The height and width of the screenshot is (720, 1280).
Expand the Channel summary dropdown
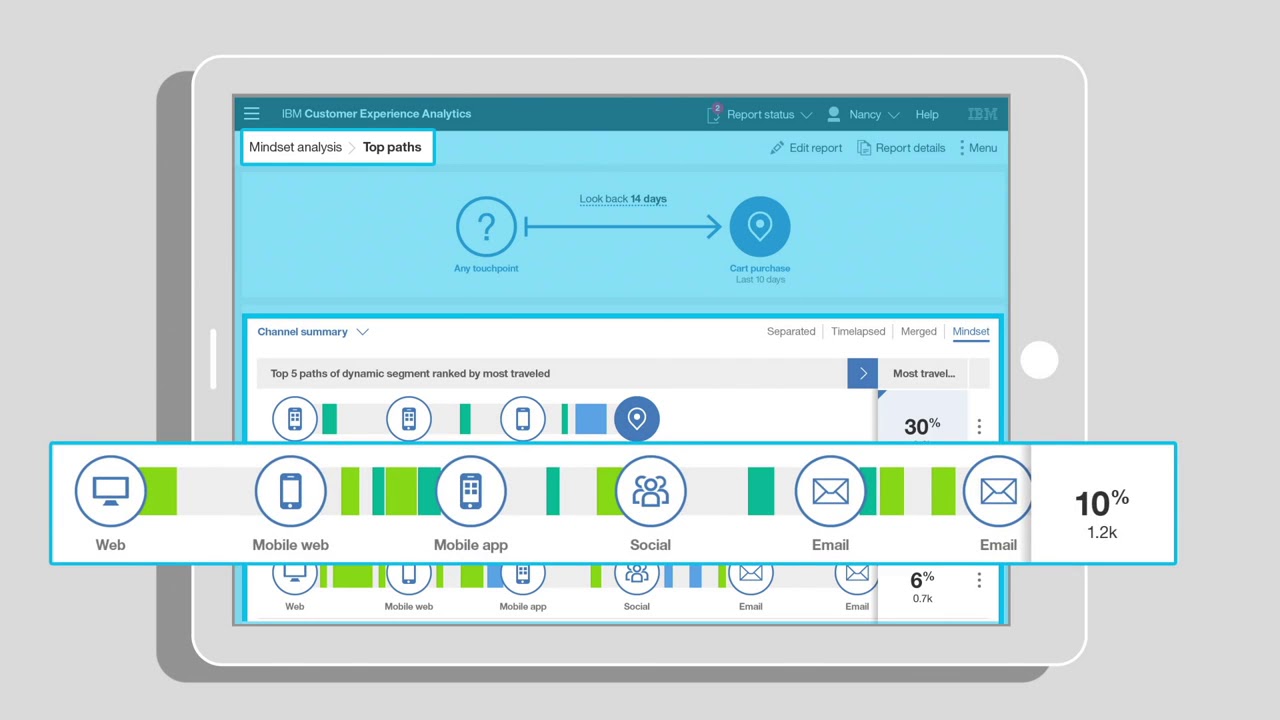313,332
